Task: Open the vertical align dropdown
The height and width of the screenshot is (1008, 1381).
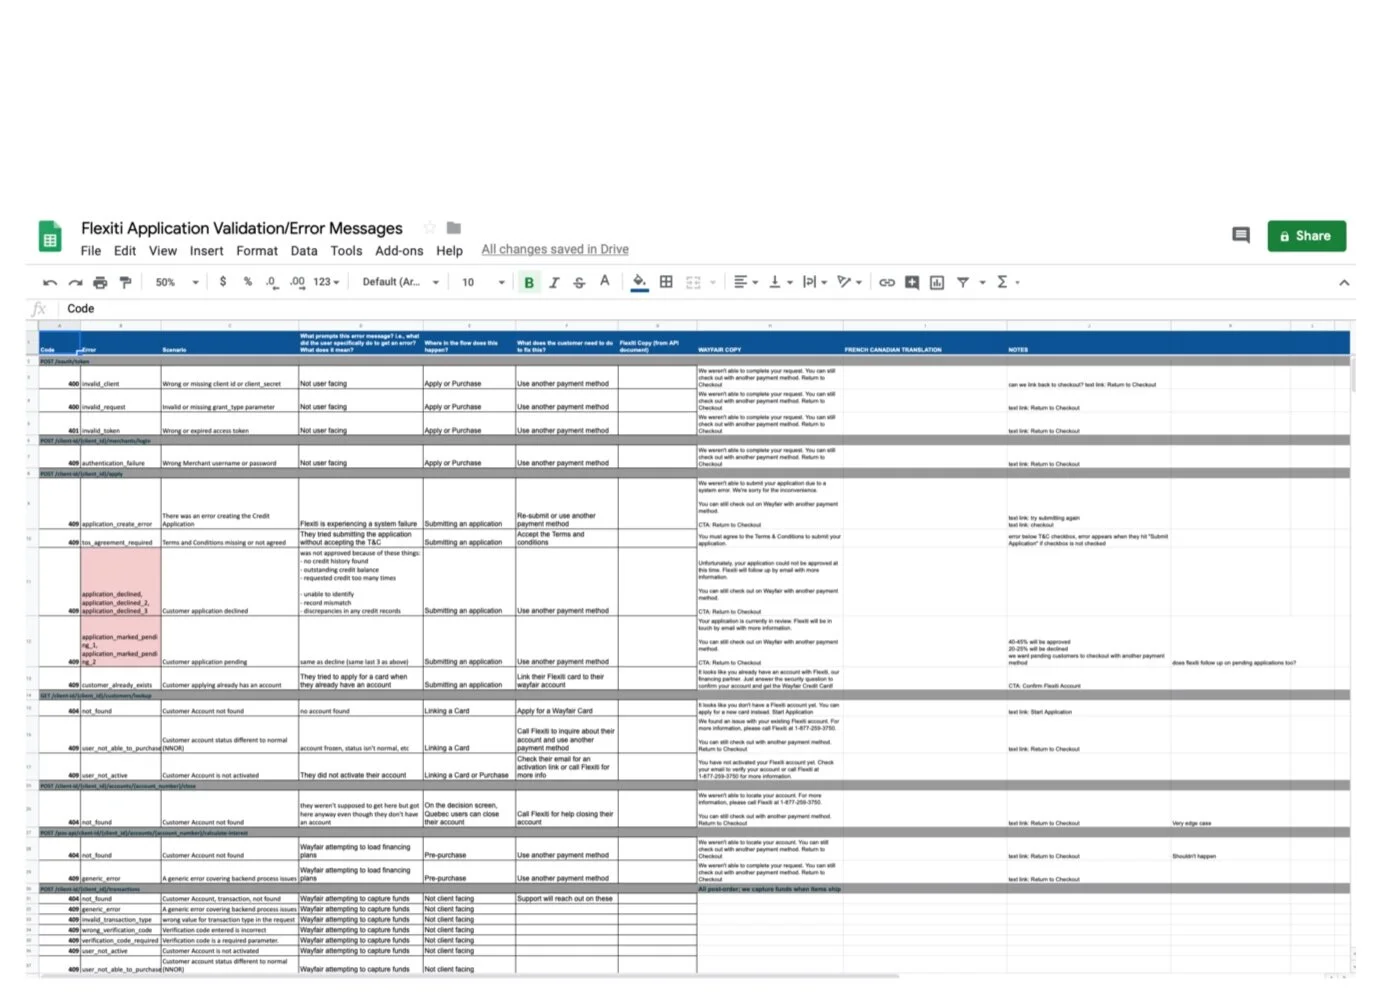Action: click(x=781, y=282)
